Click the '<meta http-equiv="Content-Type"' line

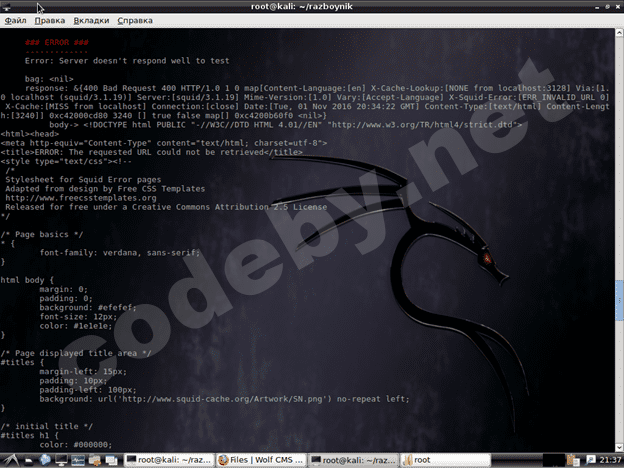(164, 143)
